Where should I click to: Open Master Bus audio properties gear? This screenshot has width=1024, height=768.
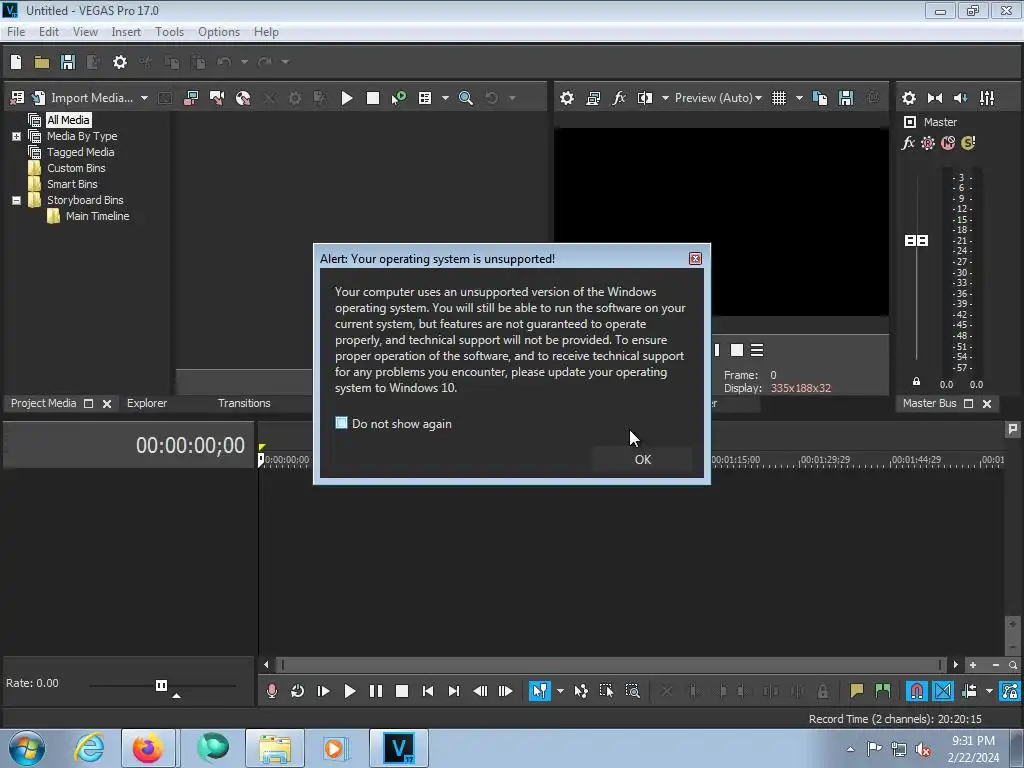908,98
